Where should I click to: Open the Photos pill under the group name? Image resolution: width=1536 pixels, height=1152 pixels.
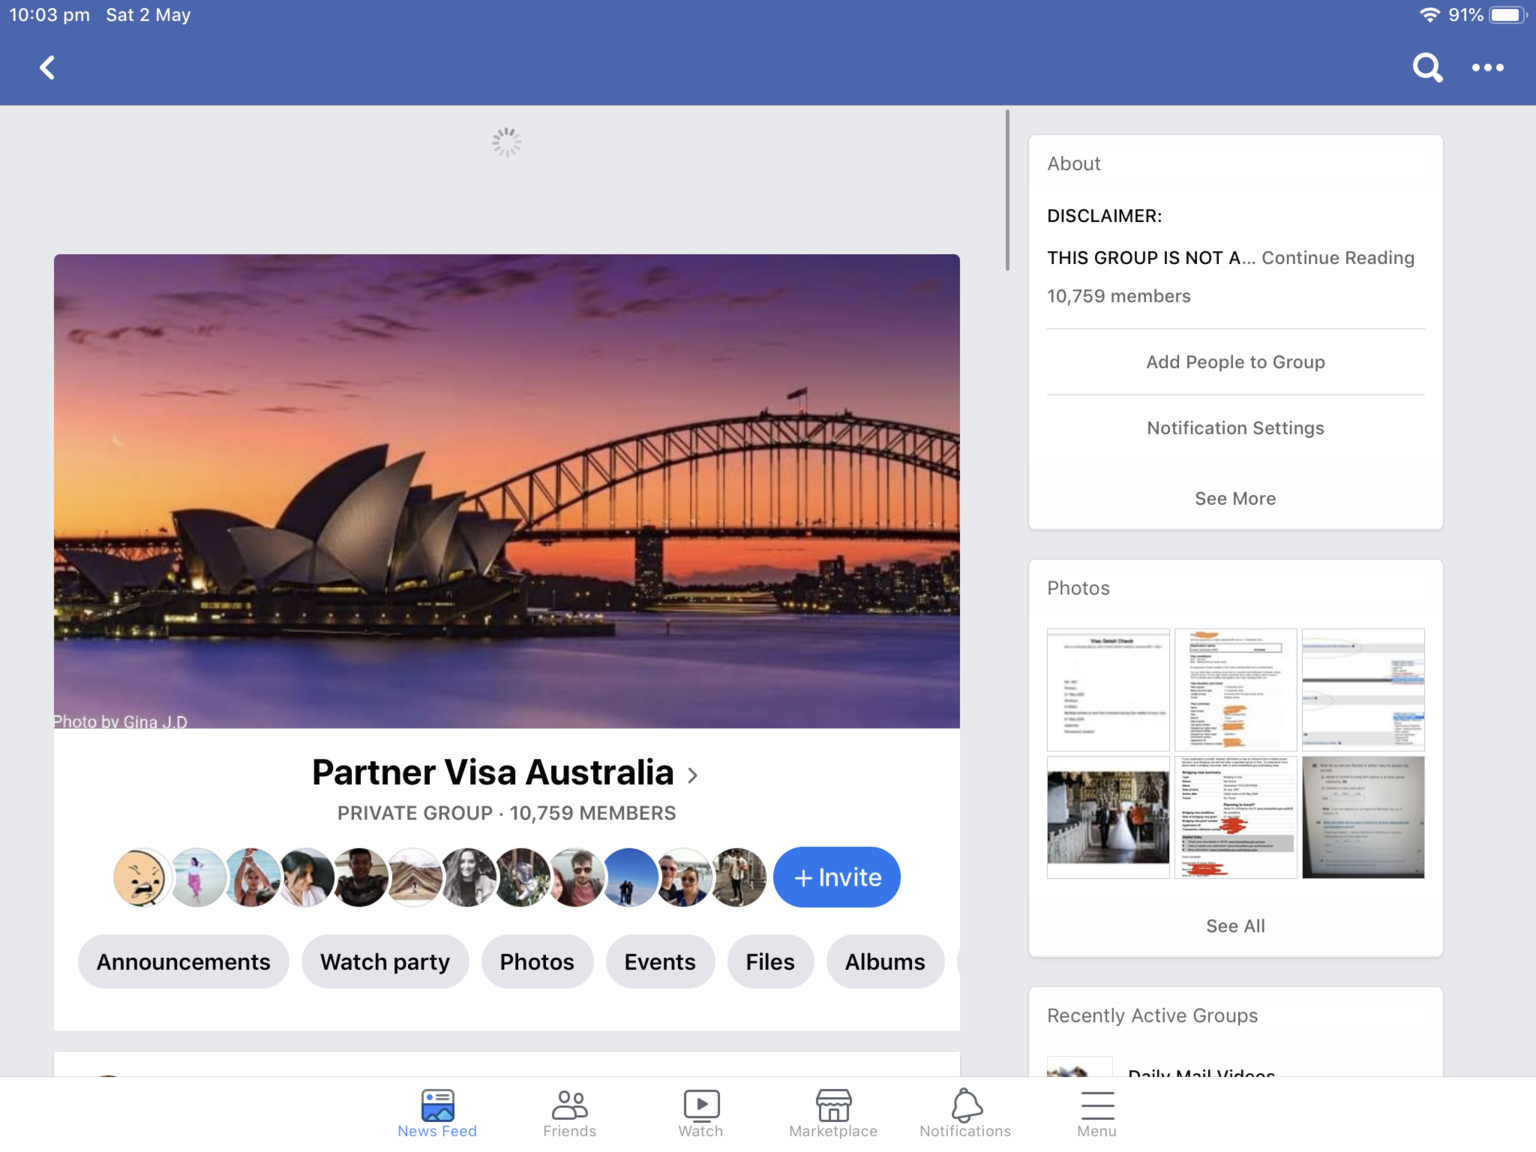click(x=537, y=962)
